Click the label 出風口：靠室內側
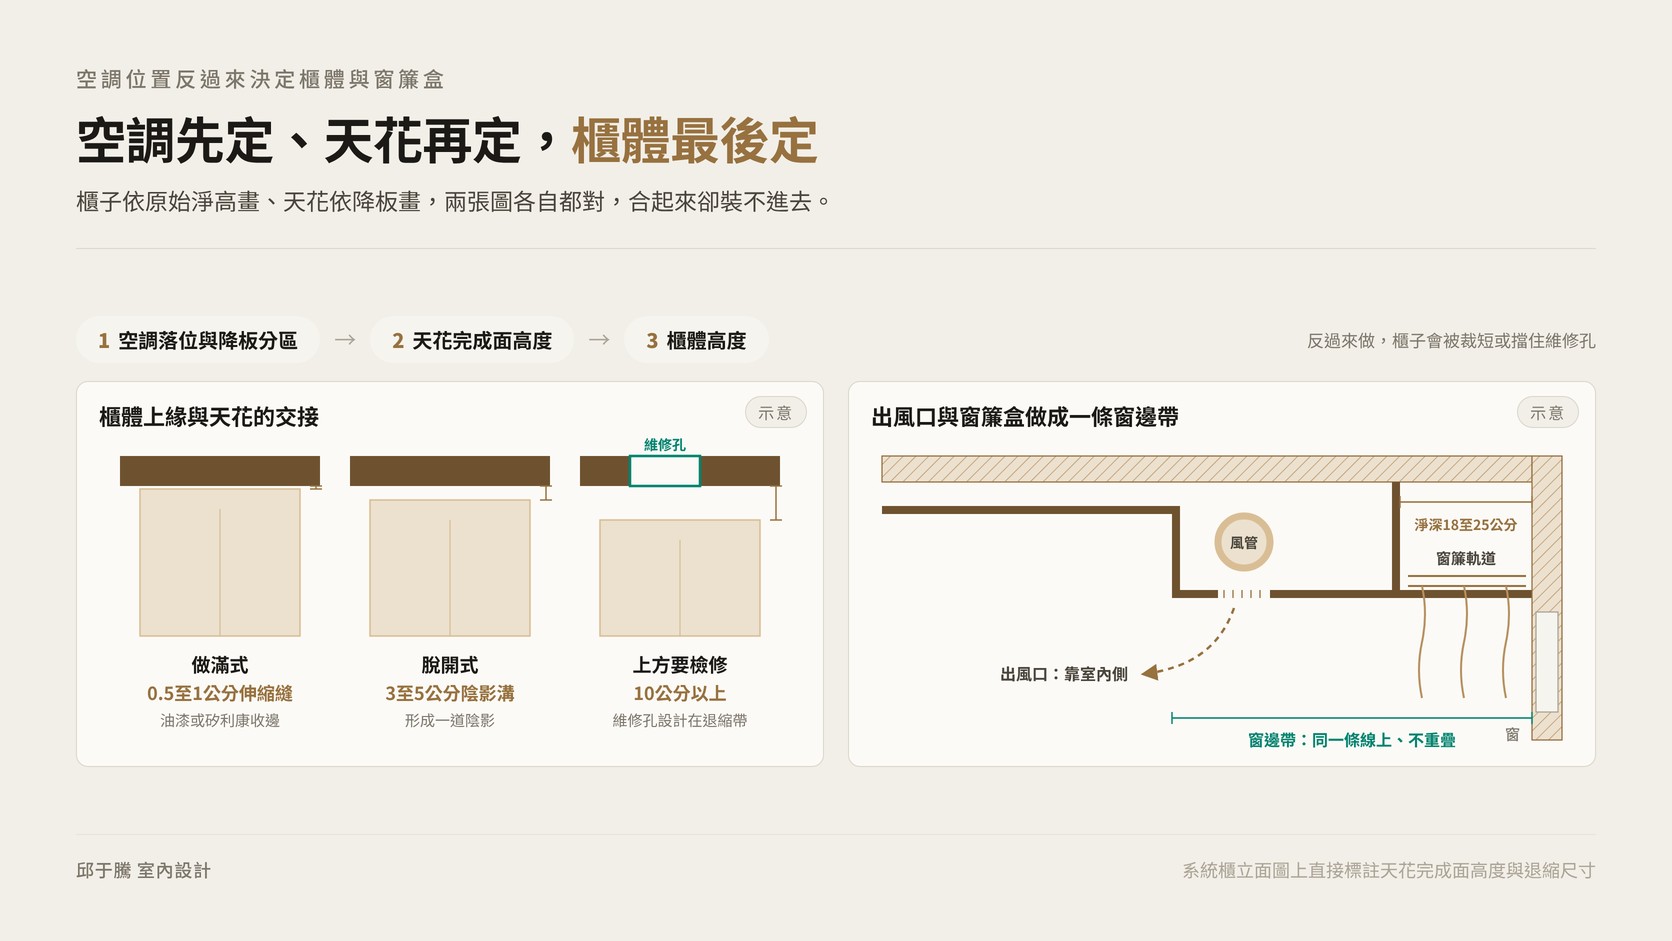Image resolution: width=1672 pixels, height=941 pixels. (1064, 674)
